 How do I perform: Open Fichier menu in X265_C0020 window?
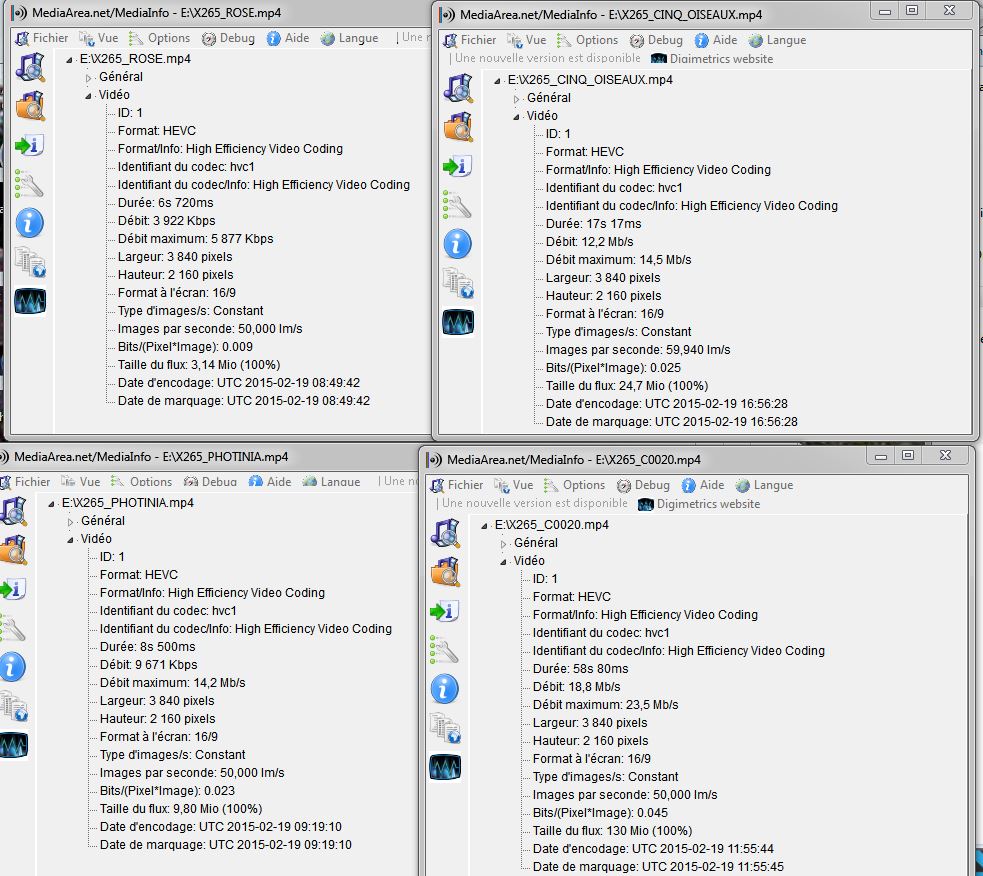457,485
